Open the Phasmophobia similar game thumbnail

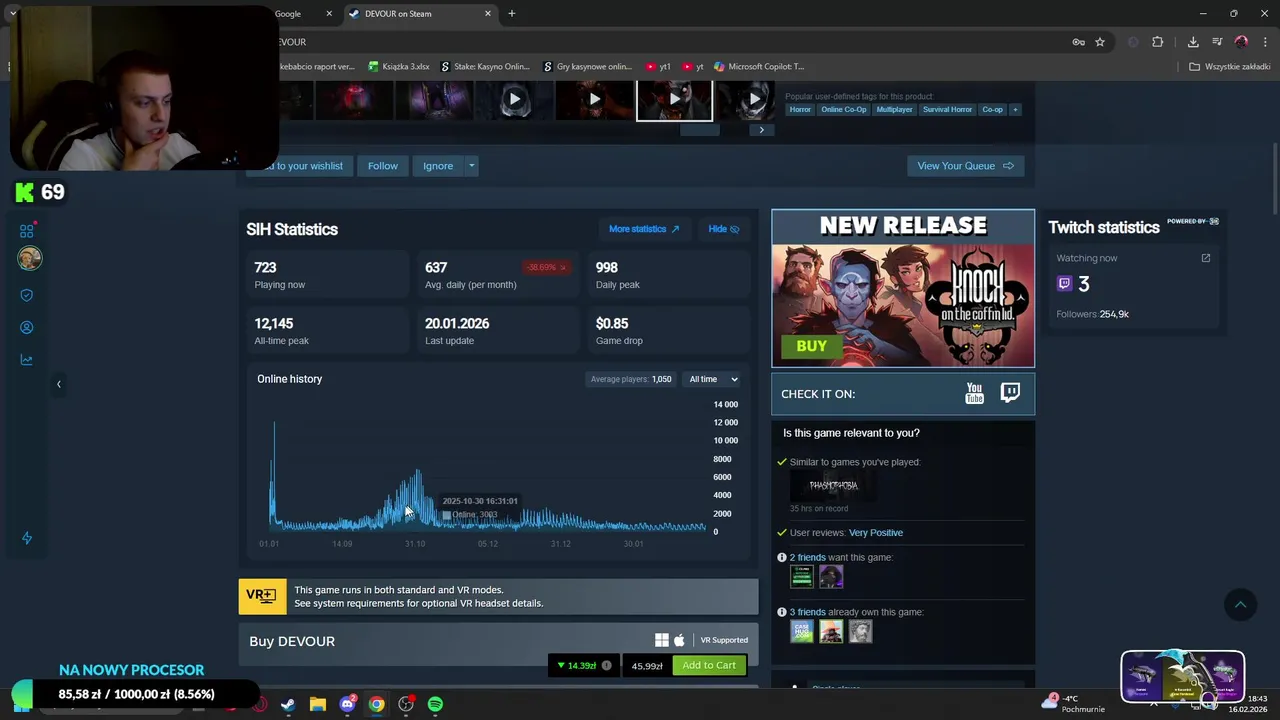point(833,486)
